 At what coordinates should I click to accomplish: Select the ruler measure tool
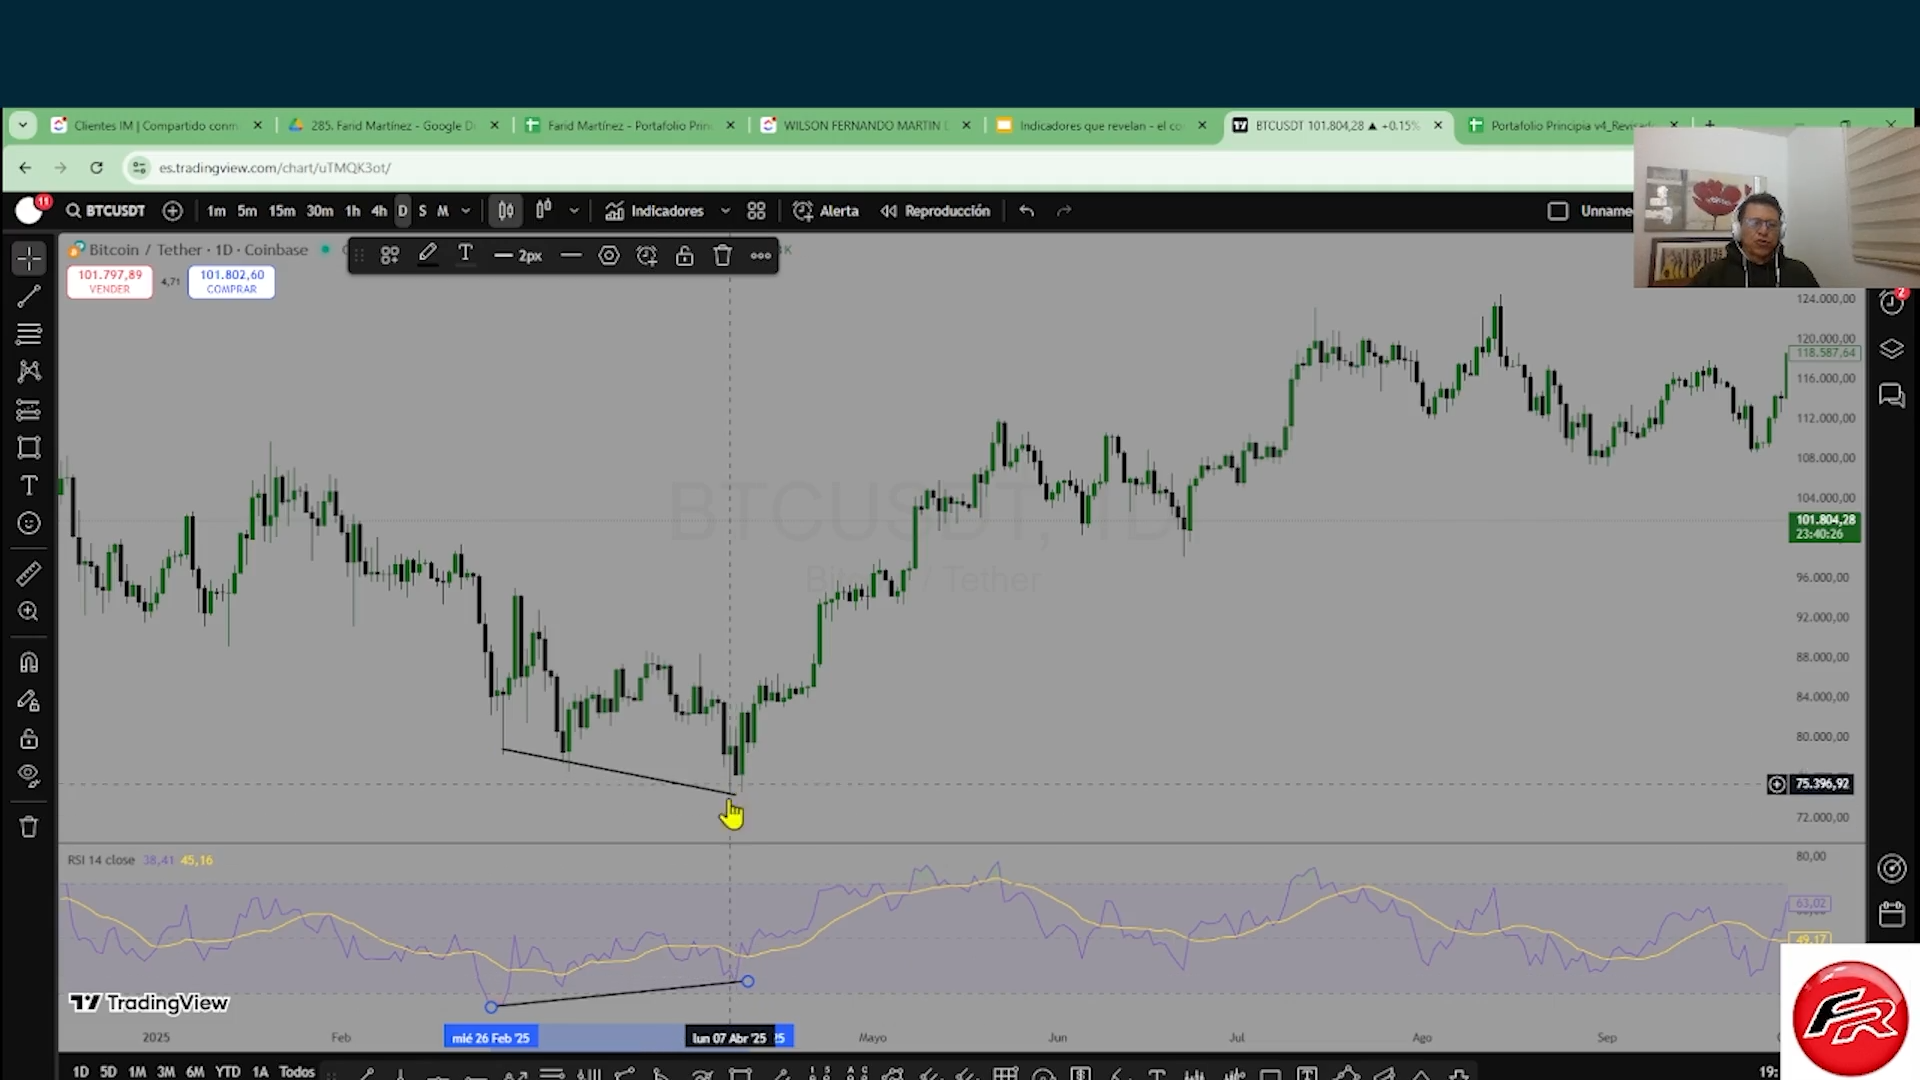pyautogui.click(x=29, y=573)
